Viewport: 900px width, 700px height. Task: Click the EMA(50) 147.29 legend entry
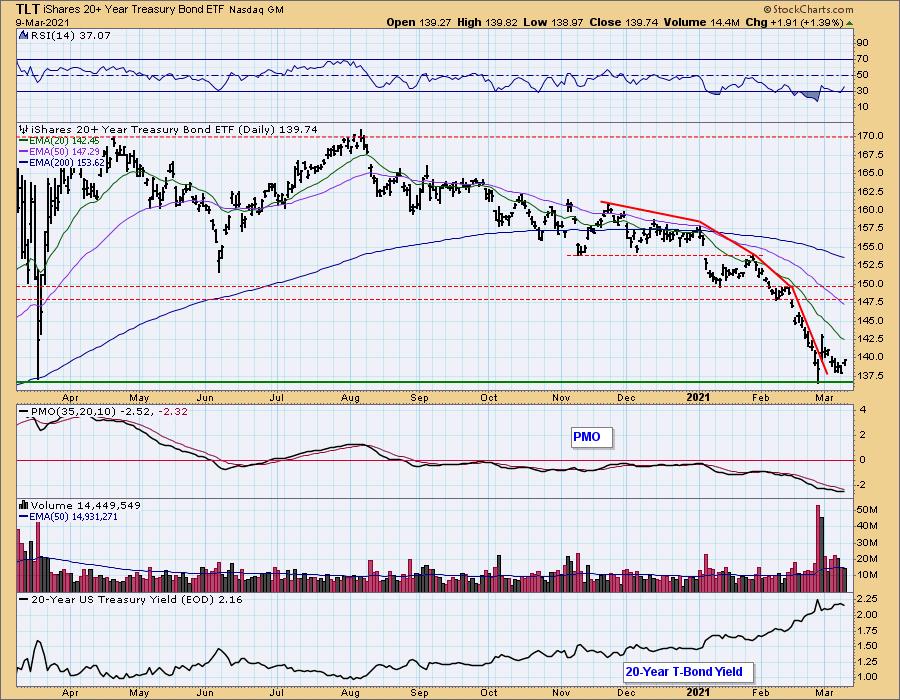click(59, 151)
